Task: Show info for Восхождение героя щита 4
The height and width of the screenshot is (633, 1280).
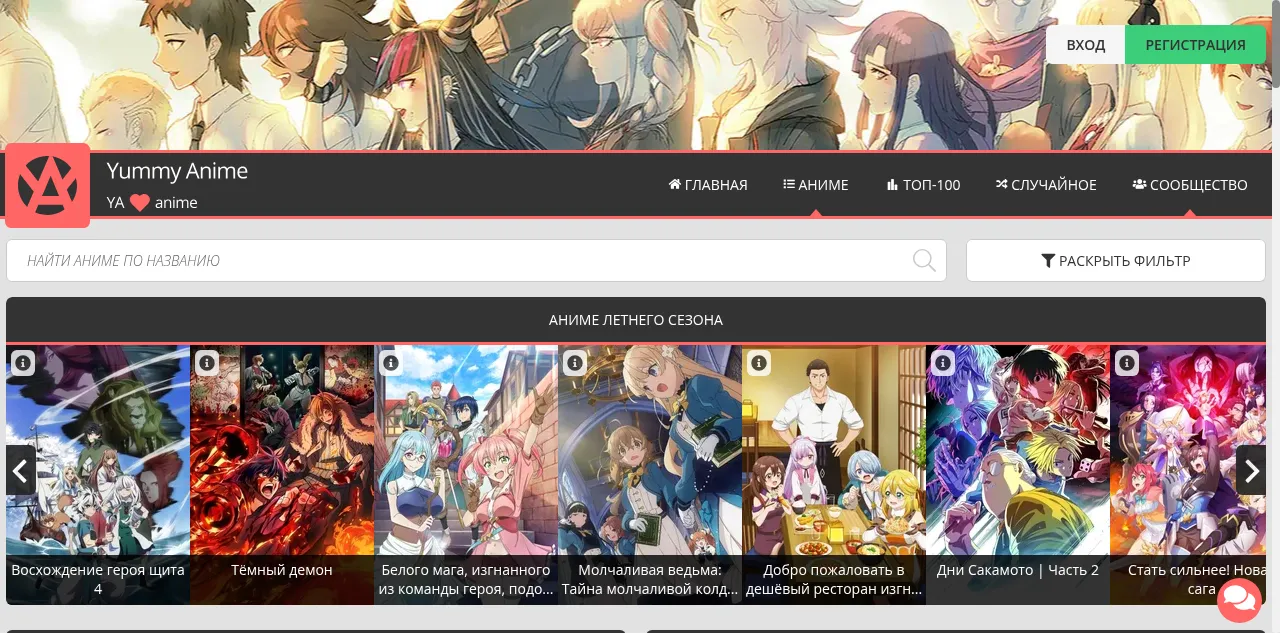Action: coord(23,363)
